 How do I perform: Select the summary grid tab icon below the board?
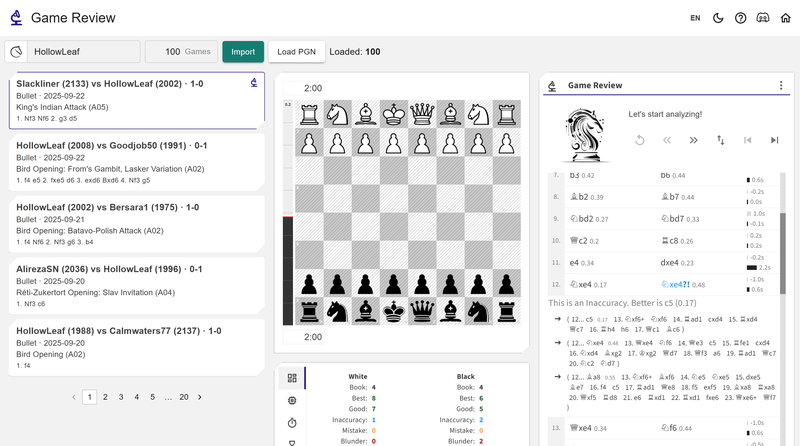292,378
